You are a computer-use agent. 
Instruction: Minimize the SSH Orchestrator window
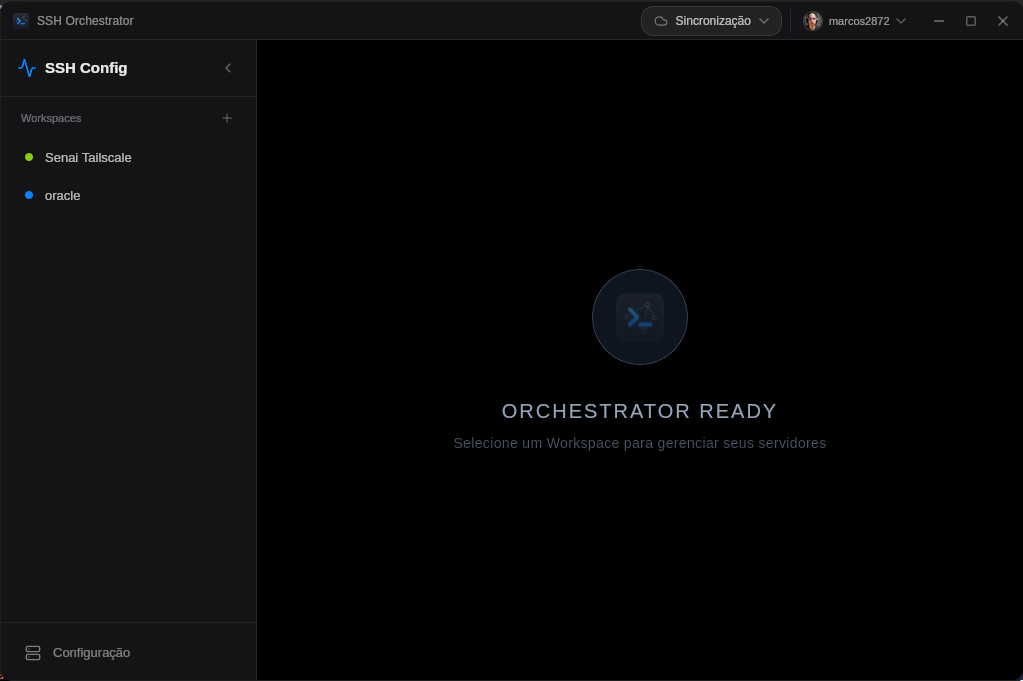939,21
